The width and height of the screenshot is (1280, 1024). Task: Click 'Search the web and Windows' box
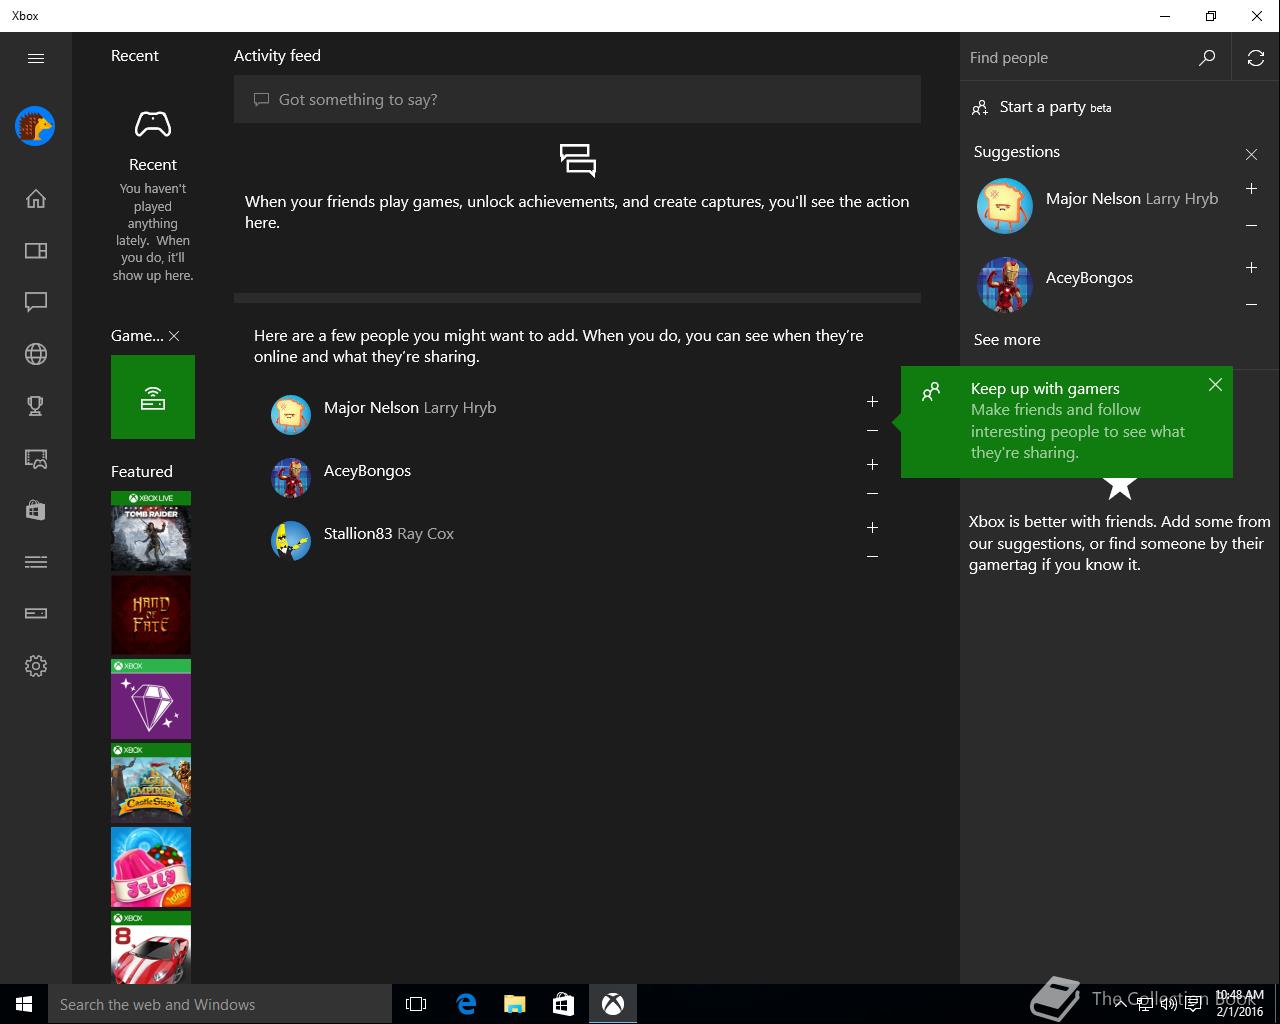coord(220,1004)
